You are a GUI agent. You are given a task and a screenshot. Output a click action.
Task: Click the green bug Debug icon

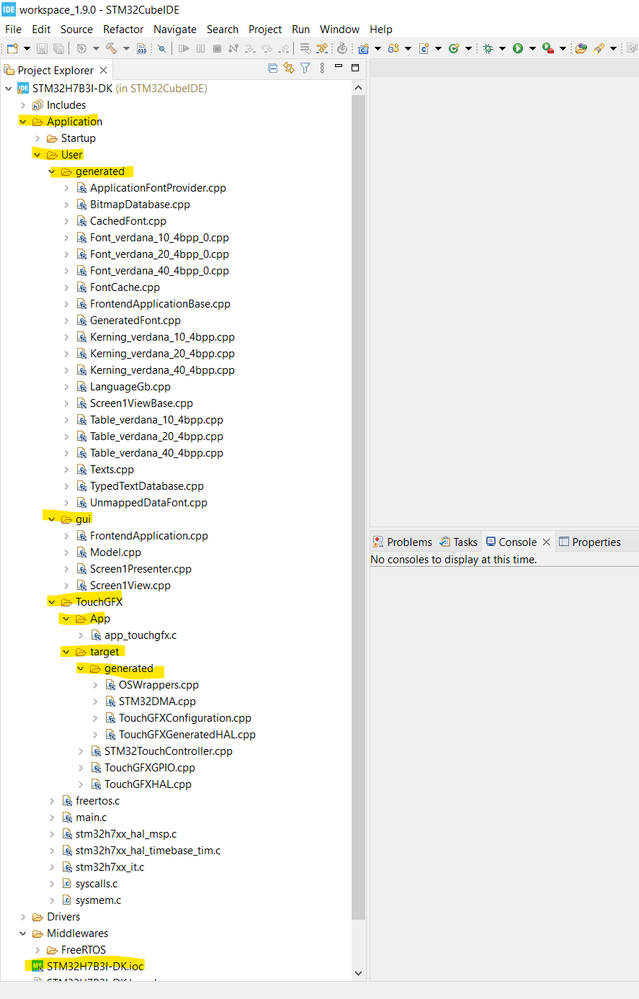[x=489, y=48]
